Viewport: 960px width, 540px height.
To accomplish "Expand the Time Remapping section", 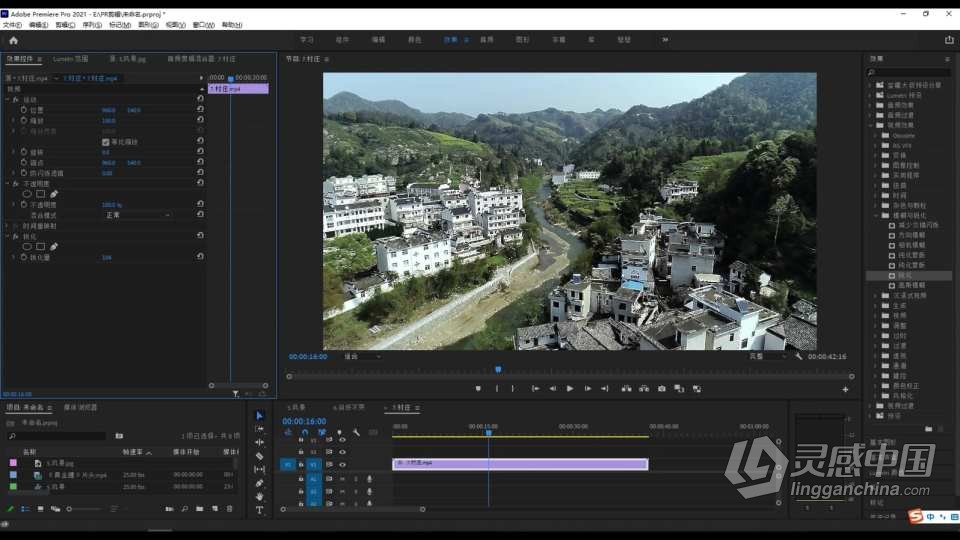I will [8, 226].
